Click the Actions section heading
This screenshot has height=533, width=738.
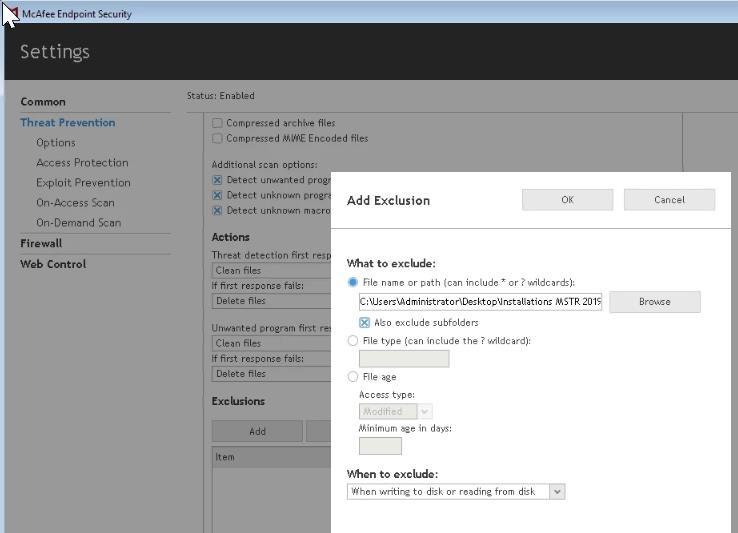tap(231, 237)
